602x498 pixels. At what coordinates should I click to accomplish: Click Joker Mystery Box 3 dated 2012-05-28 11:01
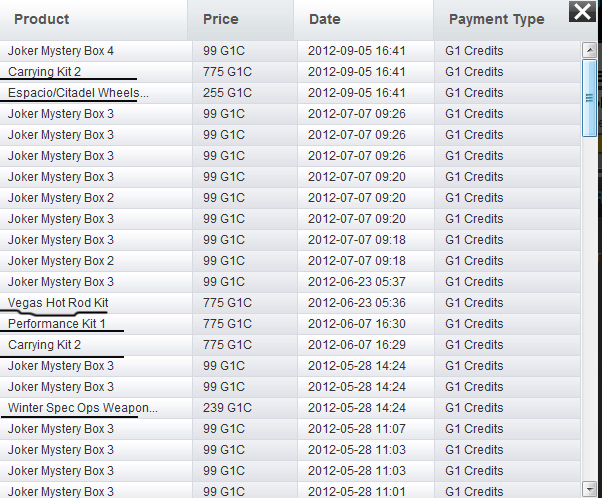[61, 491]
